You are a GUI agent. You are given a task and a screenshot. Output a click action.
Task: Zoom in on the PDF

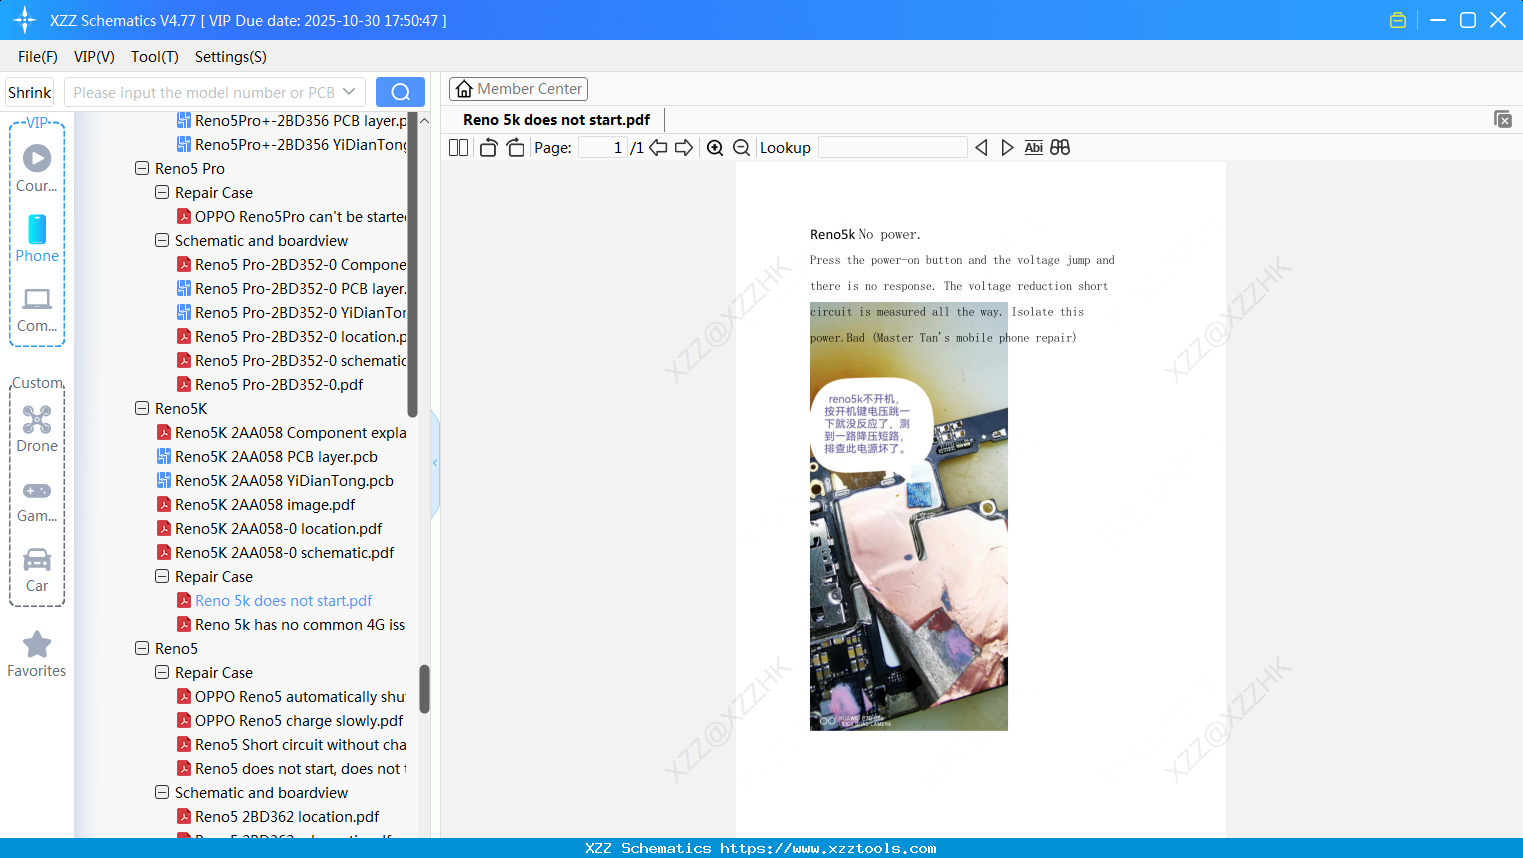[x=715, y=148]
